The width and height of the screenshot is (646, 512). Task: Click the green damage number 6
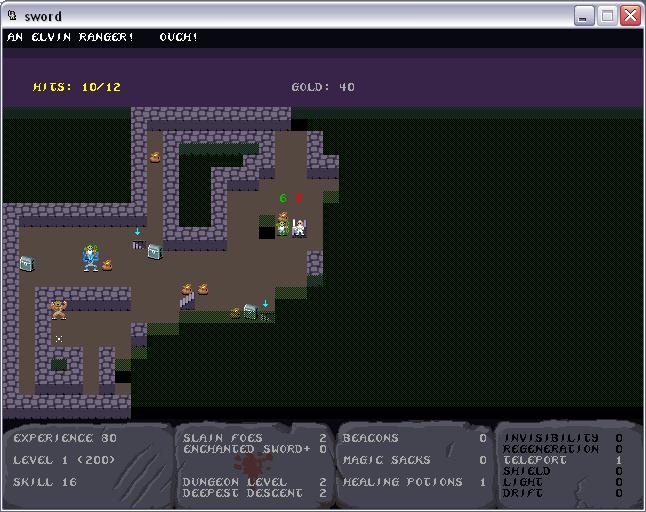[x=283, y=198]
